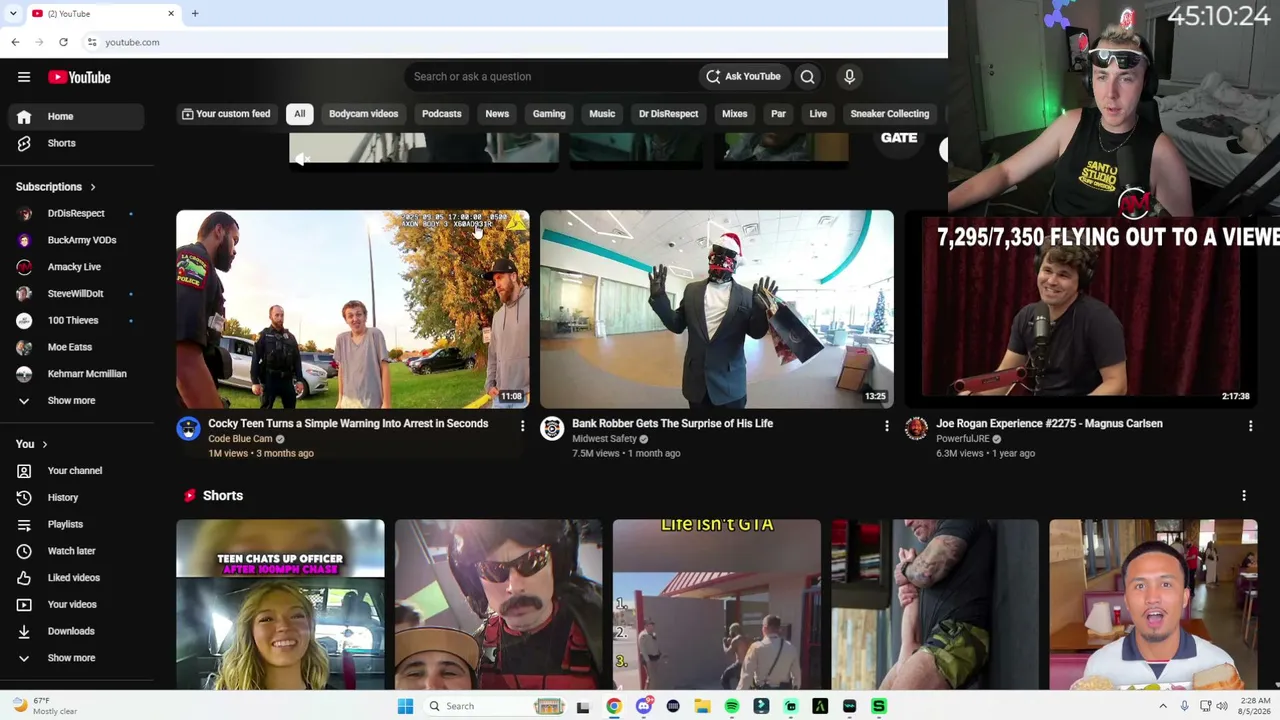Image resolution: width=1280 pixels, height=720 pixels.
Task: Open the taskbar volume control
Action: (x=1221, y=706)
